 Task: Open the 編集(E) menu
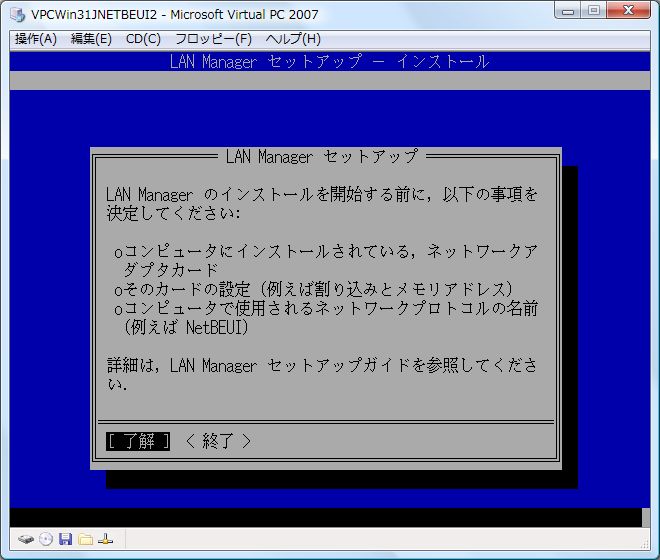pos(91,39)
